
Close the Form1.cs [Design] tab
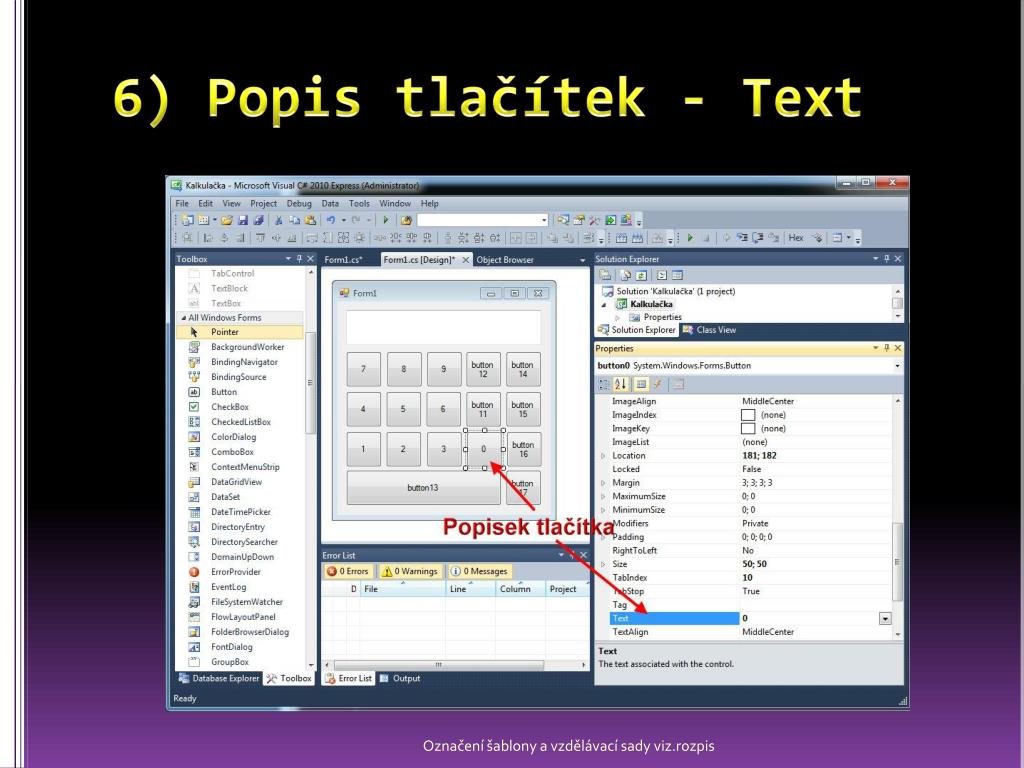[x=466, y=260]
